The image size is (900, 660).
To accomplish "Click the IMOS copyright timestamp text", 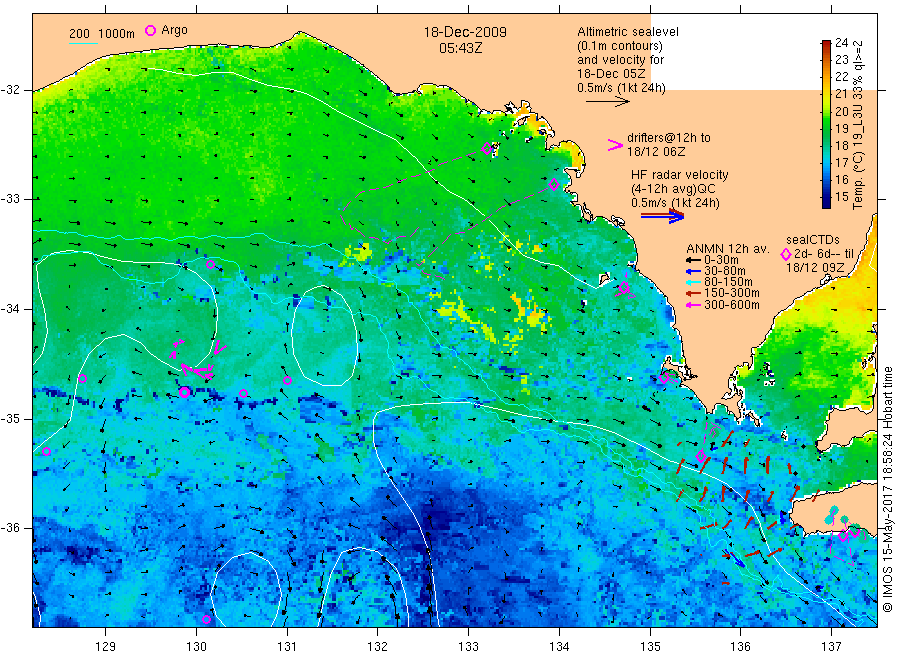I will point(887,490).
